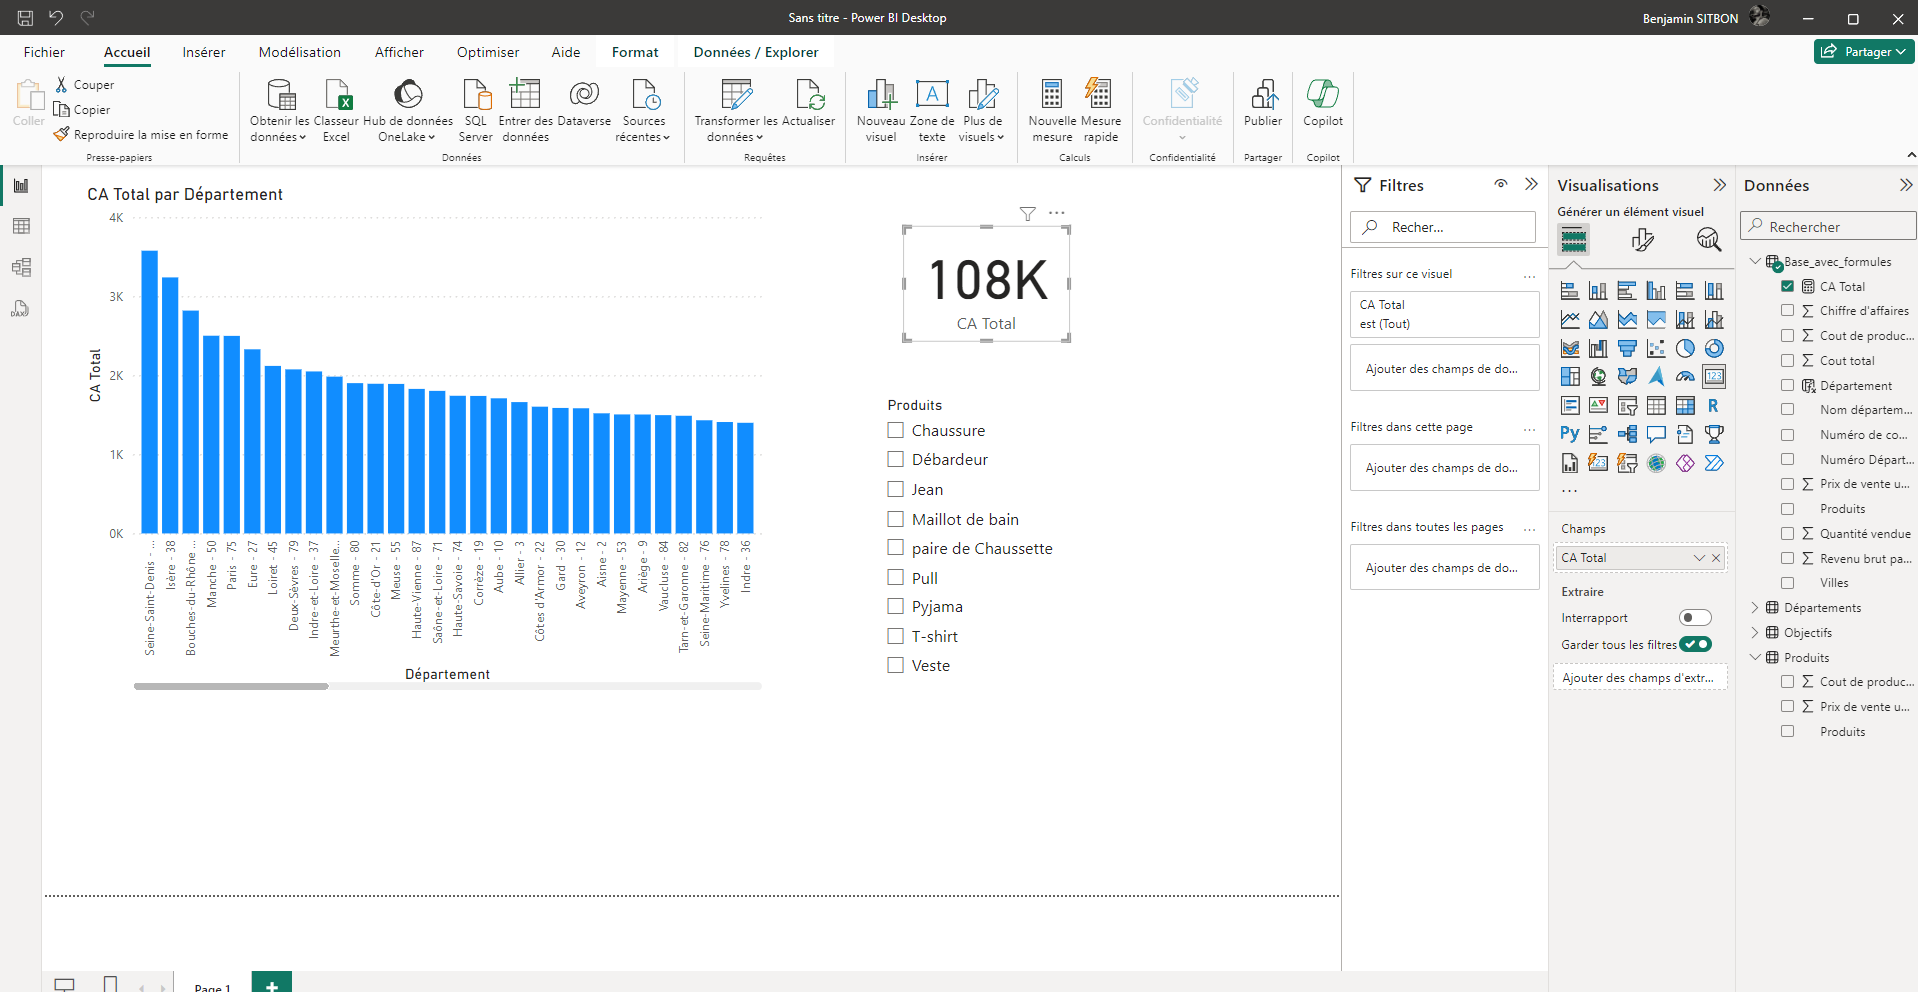Choose the Matrix visualization icon
This screenshot has width=1918, height=992.
pyautogui.click(x=1685, y=406)
